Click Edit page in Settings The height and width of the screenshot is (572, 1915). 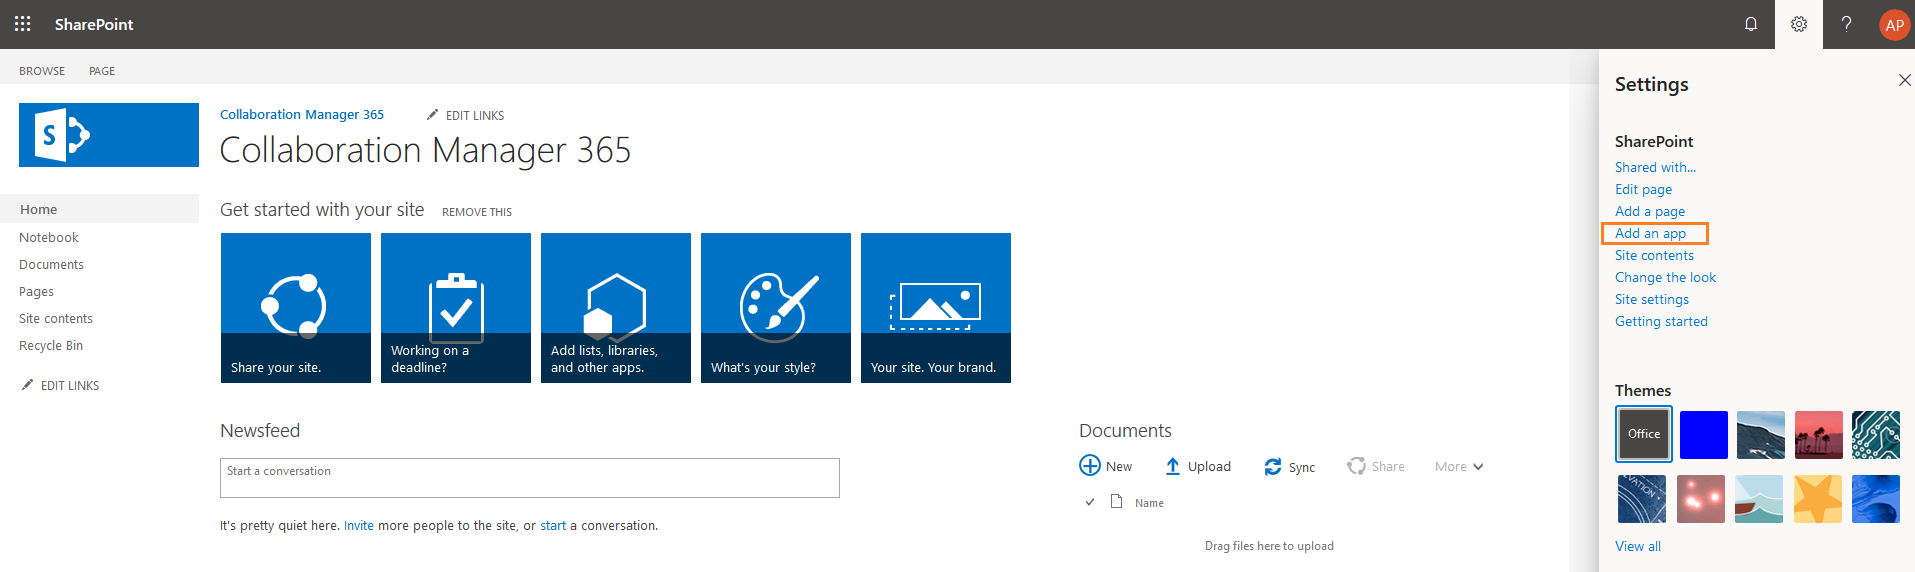pos(1643,189)
